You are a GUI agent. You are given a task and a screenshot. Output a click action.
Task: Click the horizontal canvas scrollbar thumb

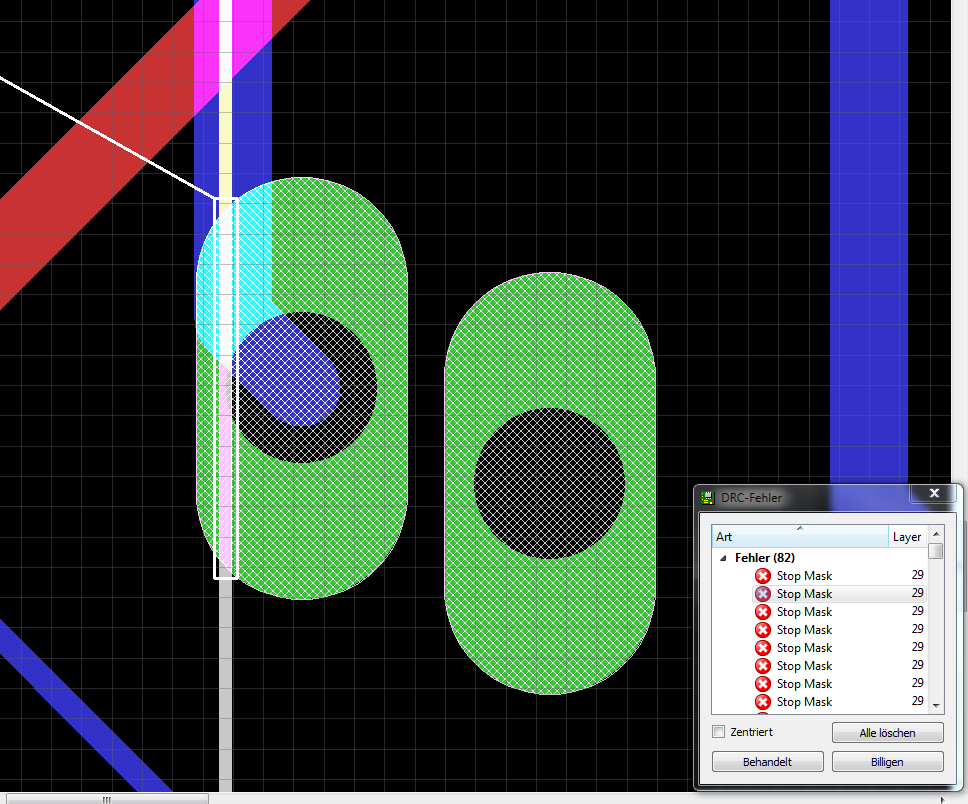107,799
